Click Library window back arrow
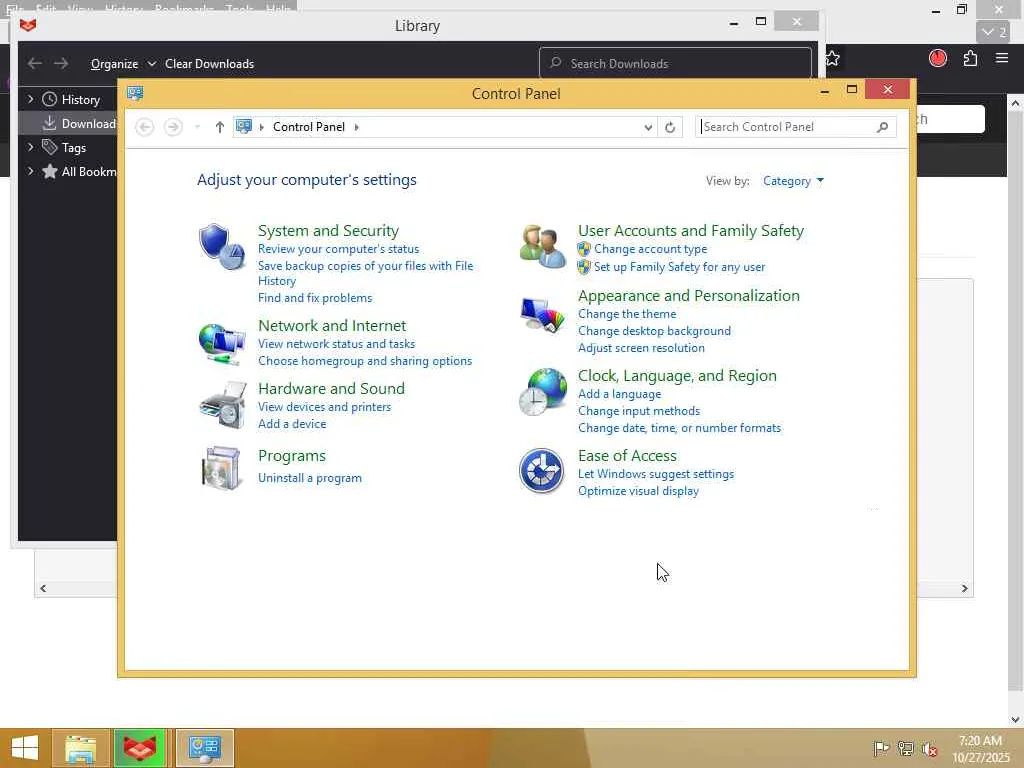This screenshot has width=1024, height=768. [x=35, y=63]
